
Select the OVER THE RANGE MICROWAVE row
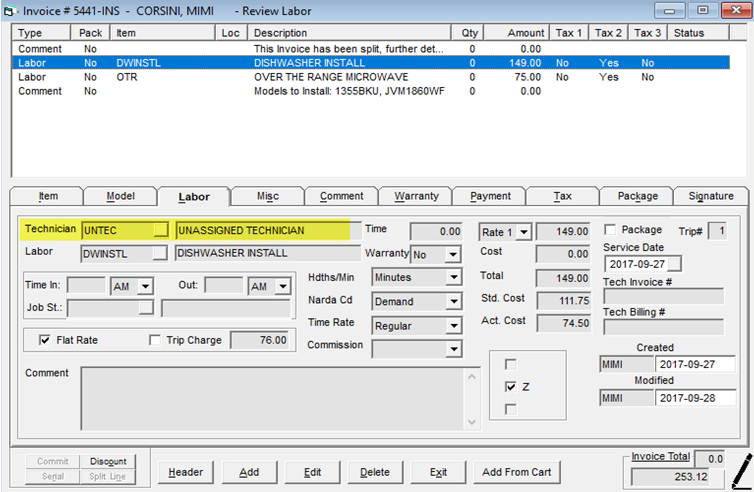click(x=371, y=77)
